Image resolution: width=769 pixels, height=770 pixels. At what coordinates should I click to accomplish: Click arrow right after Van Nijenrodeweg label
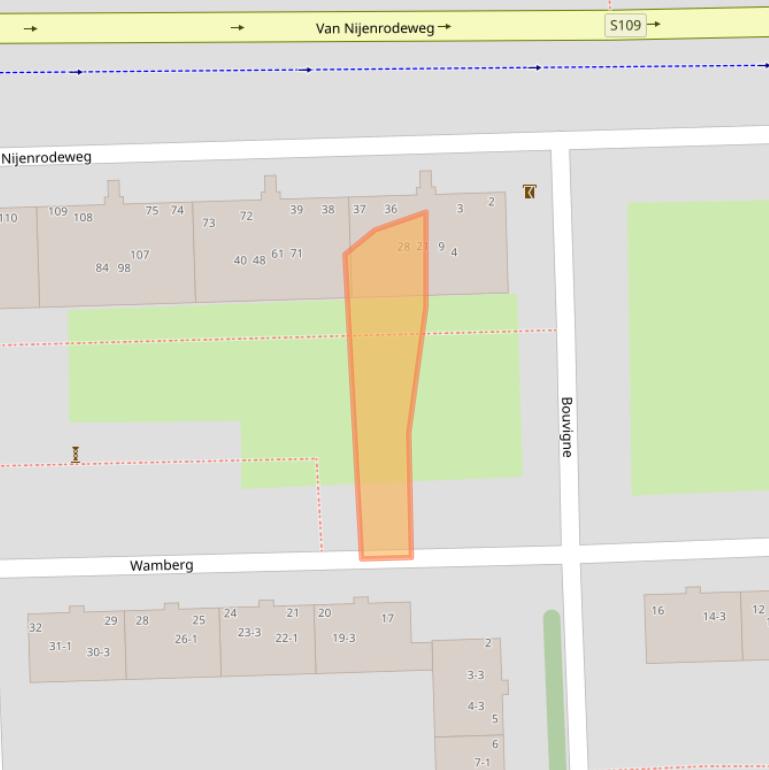(445, 27)
